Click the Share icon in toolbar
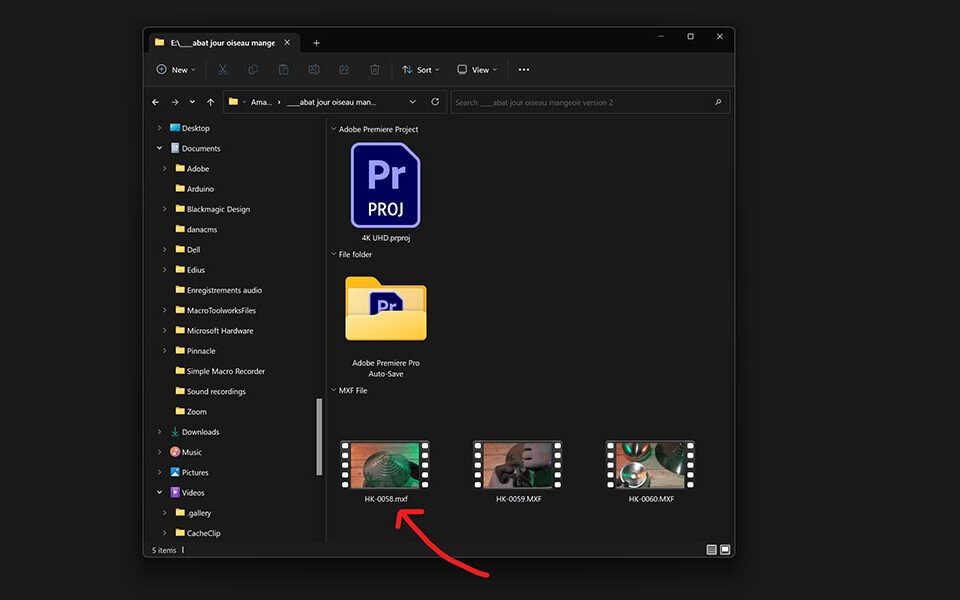 tap(344, 70)
